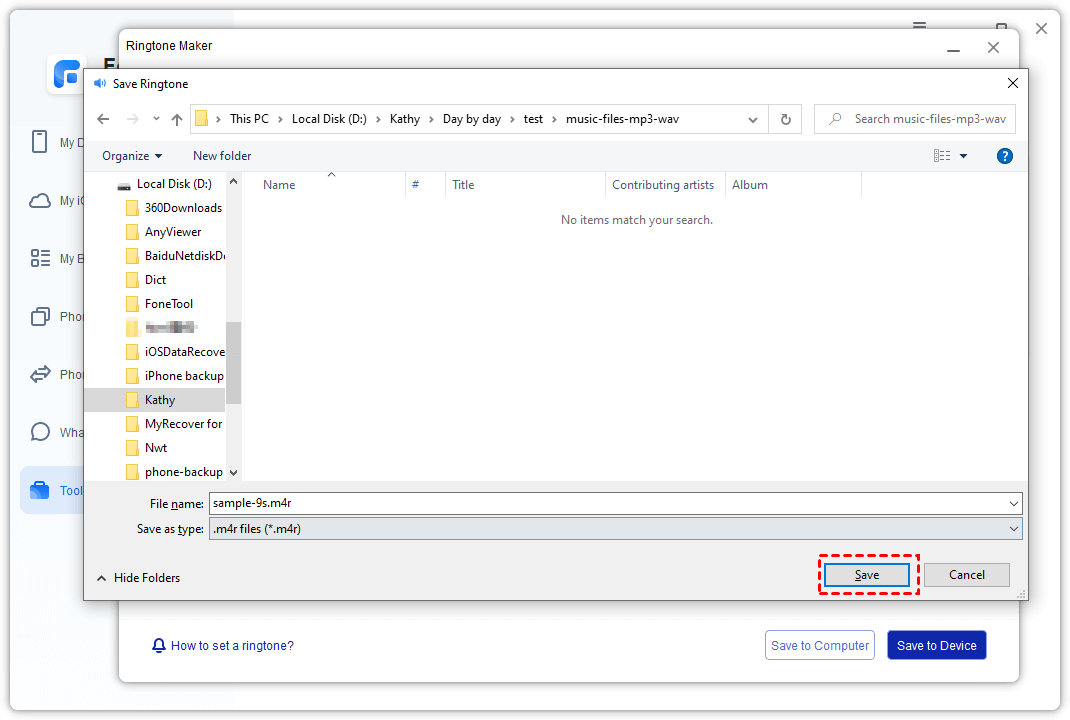Viewport: 1070px width, 720px height.
Task: Open the Help question mark icon
Action: [x=1005, y=156]
